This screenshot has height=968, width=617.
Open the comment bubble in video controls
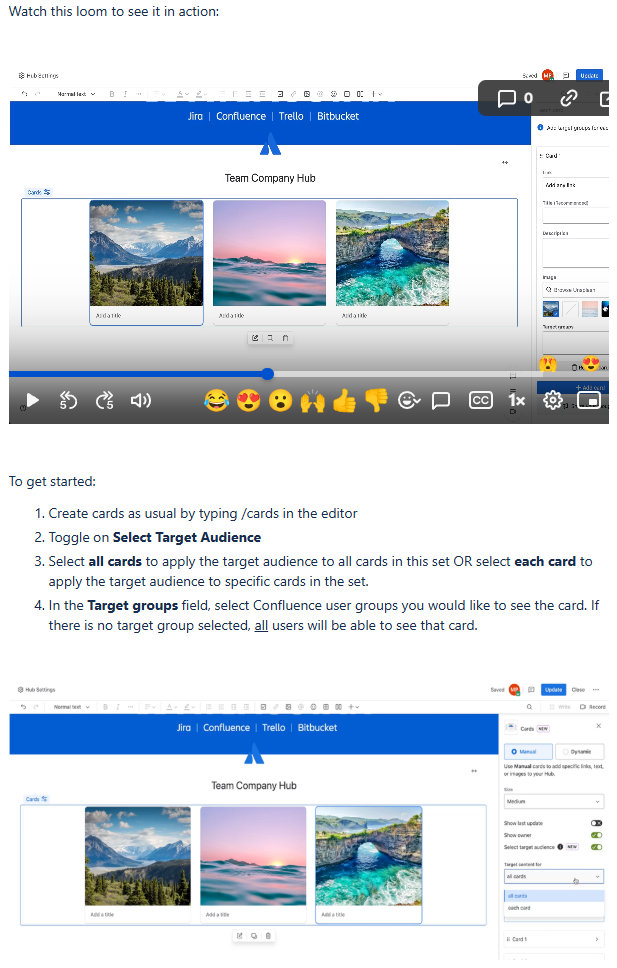[441, 401]
